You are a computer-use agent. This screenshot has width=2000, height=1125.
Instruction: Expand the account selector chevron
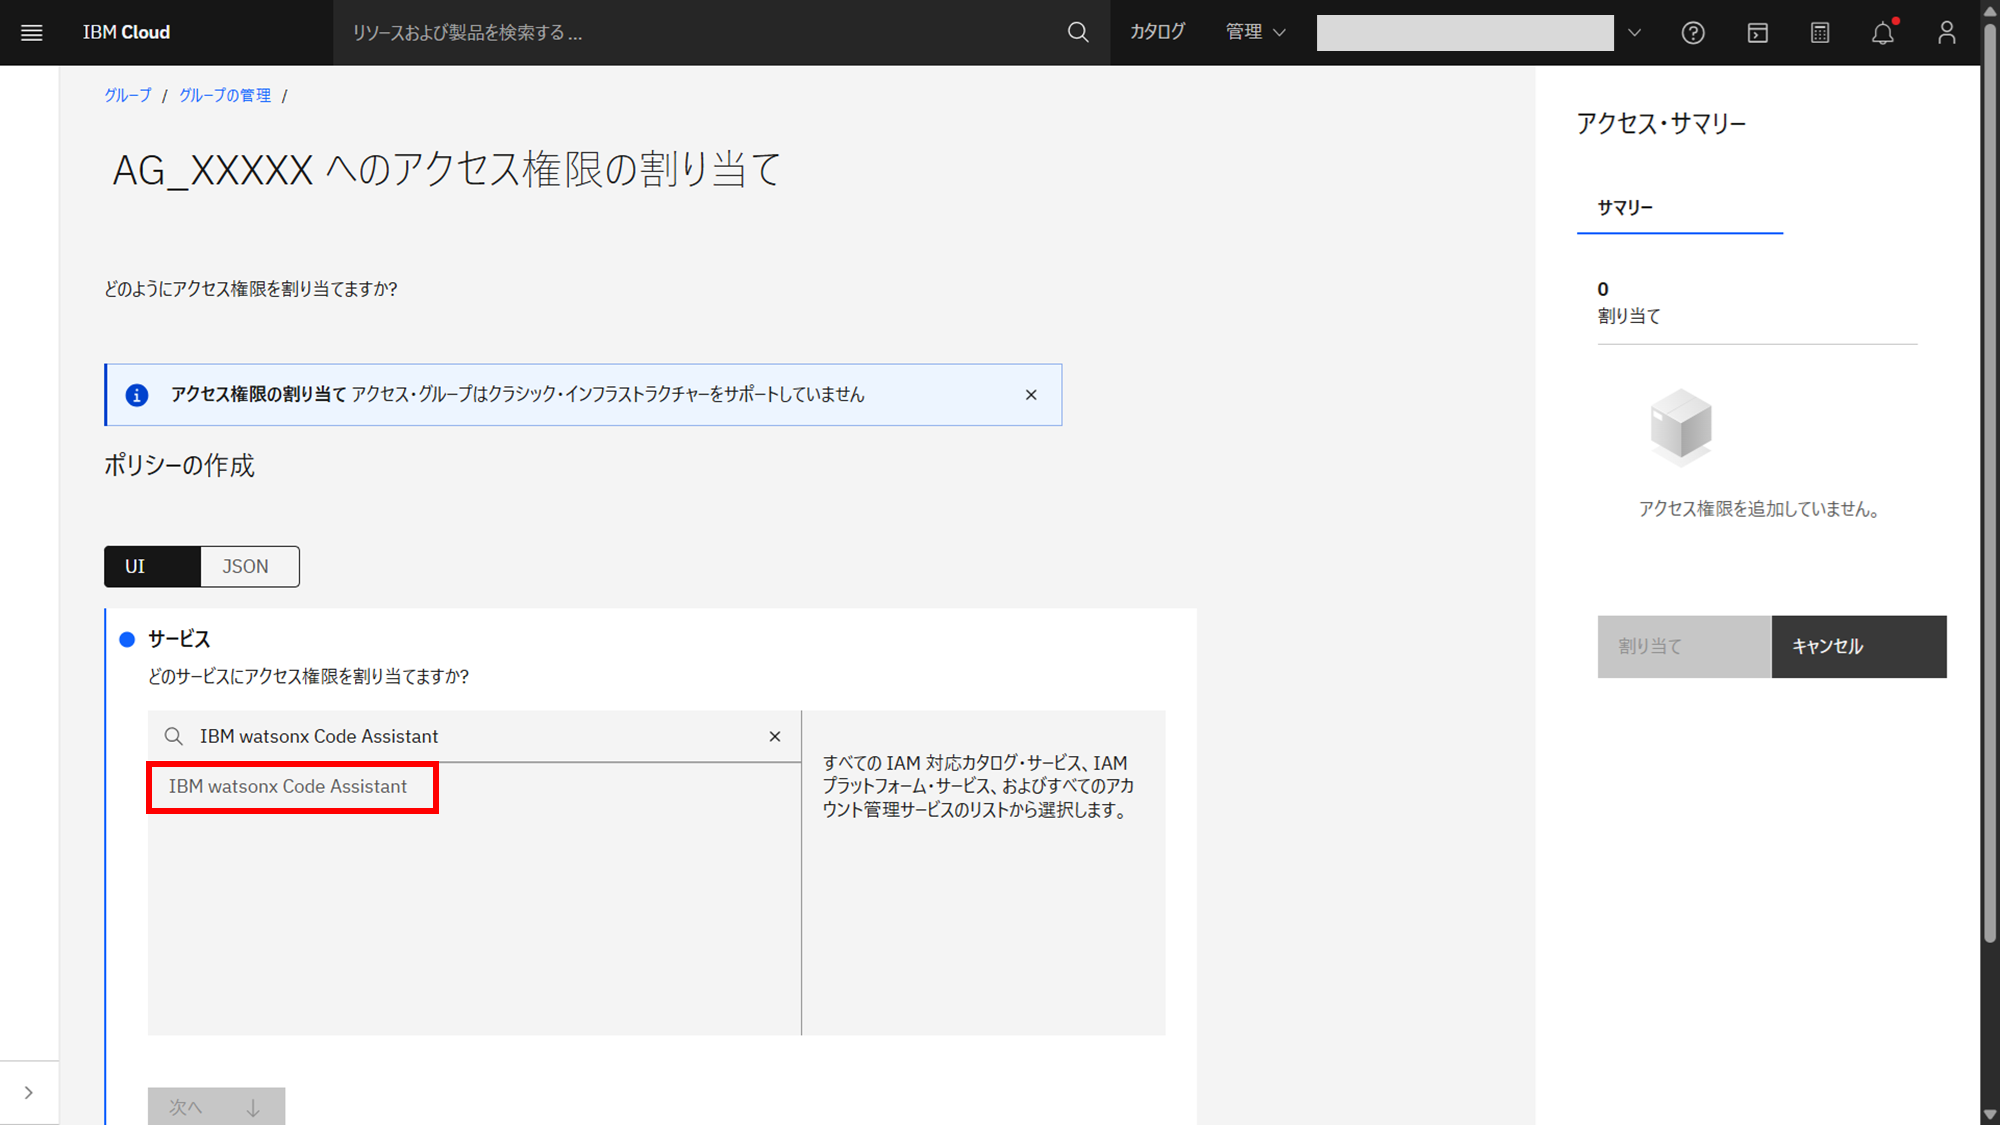(x=1634, y=33)
